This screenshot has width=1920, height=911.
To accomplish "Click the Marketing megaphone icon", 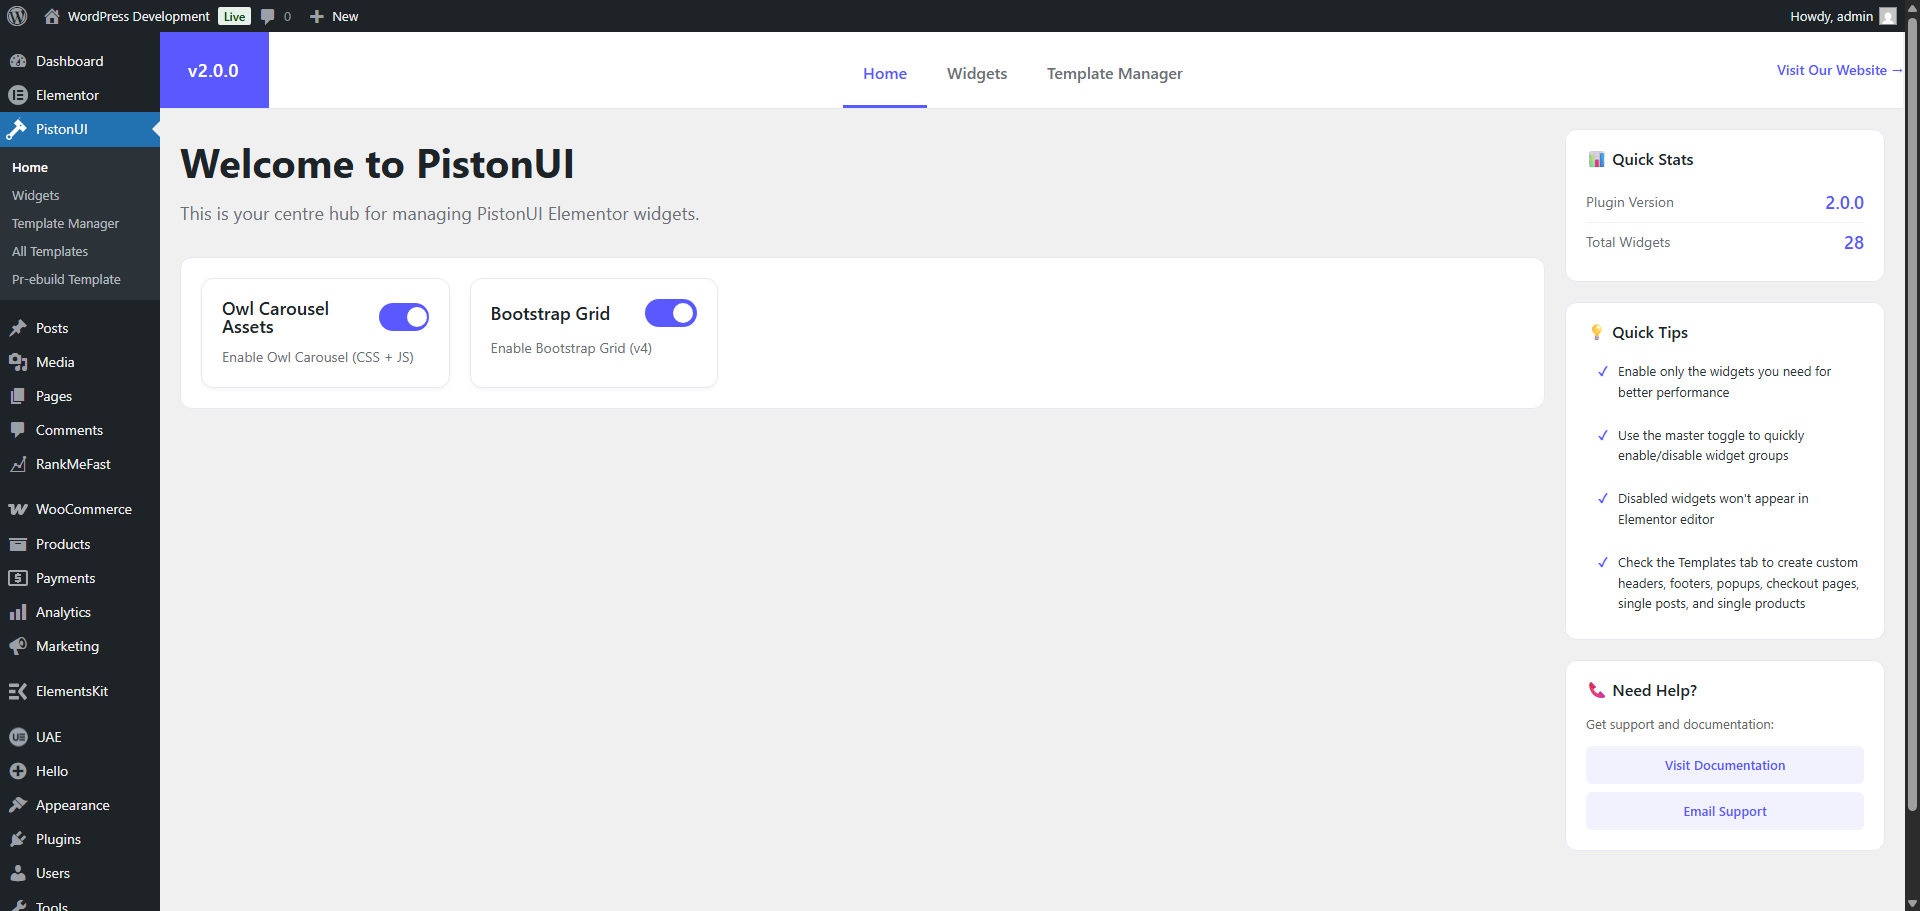I will tap(18, 646).
